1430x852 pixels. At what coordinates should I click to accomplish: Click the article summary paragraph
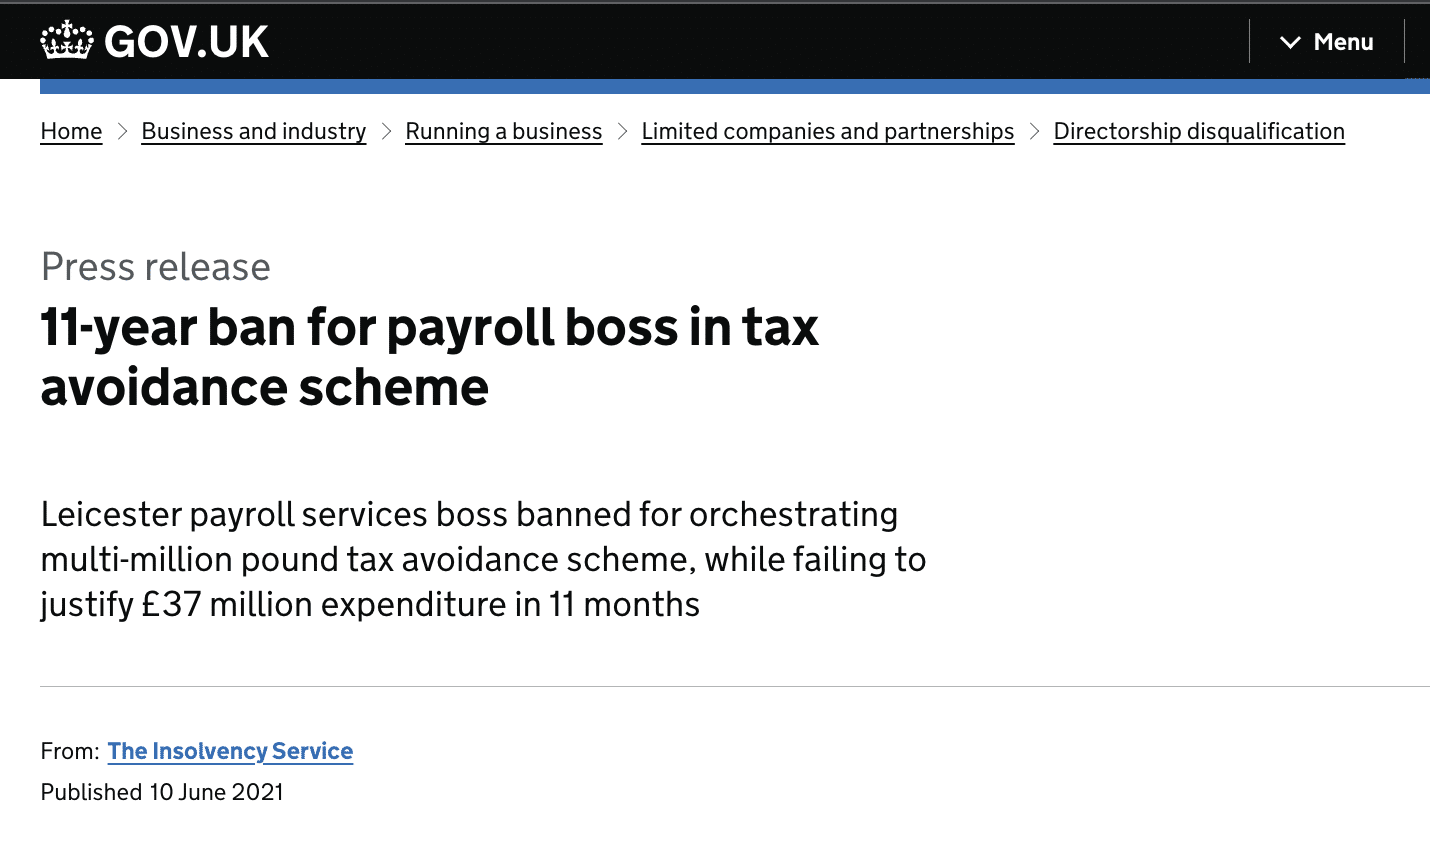pyautogui.click(x=483, y=559)
